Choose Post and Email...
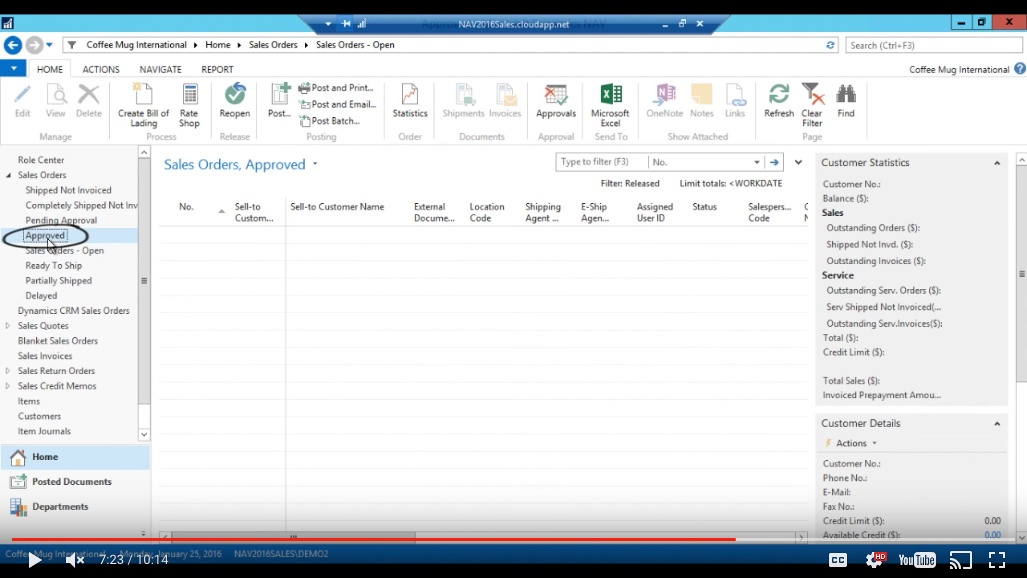This screenshot has height=578, width=1027. tap(337, 104)
